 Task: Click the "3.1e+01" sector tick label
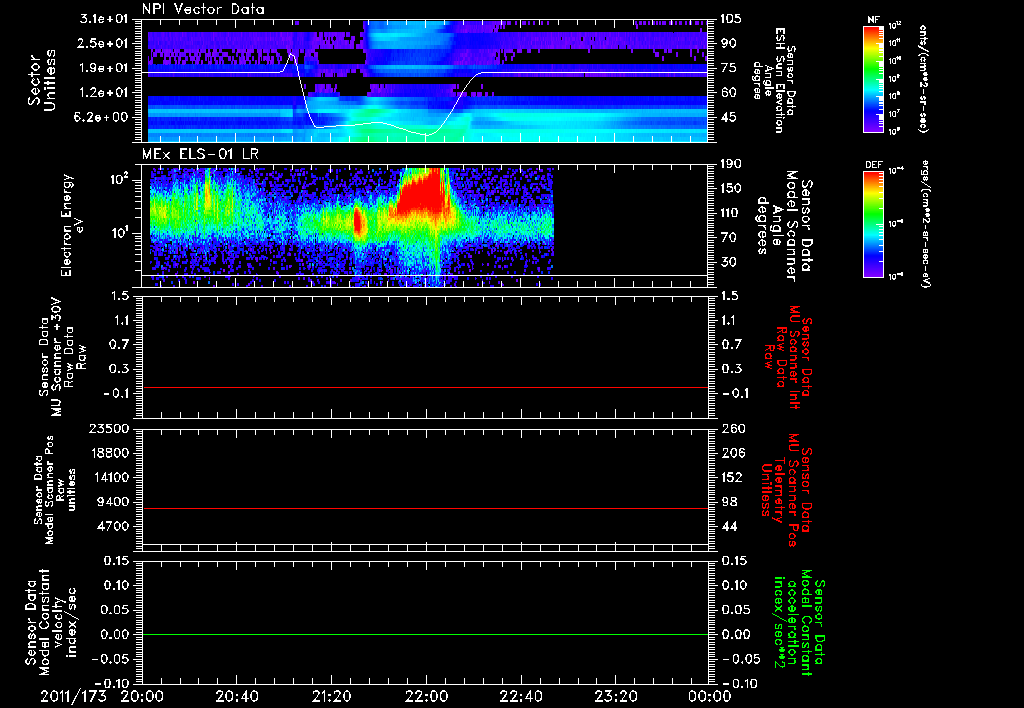click(x=104, y=19)
